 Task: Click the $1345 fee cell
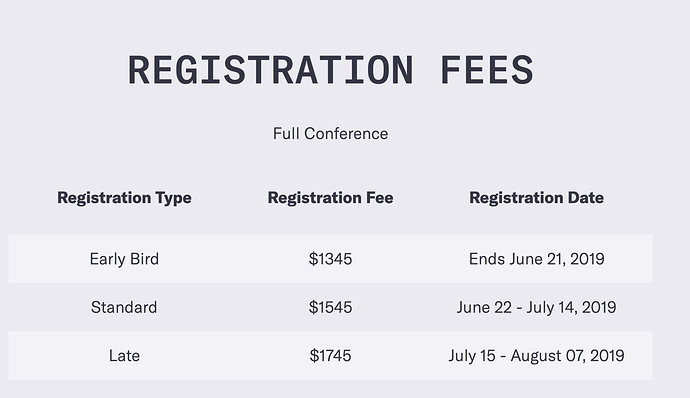pyautogui.click(x=330, y=259)
